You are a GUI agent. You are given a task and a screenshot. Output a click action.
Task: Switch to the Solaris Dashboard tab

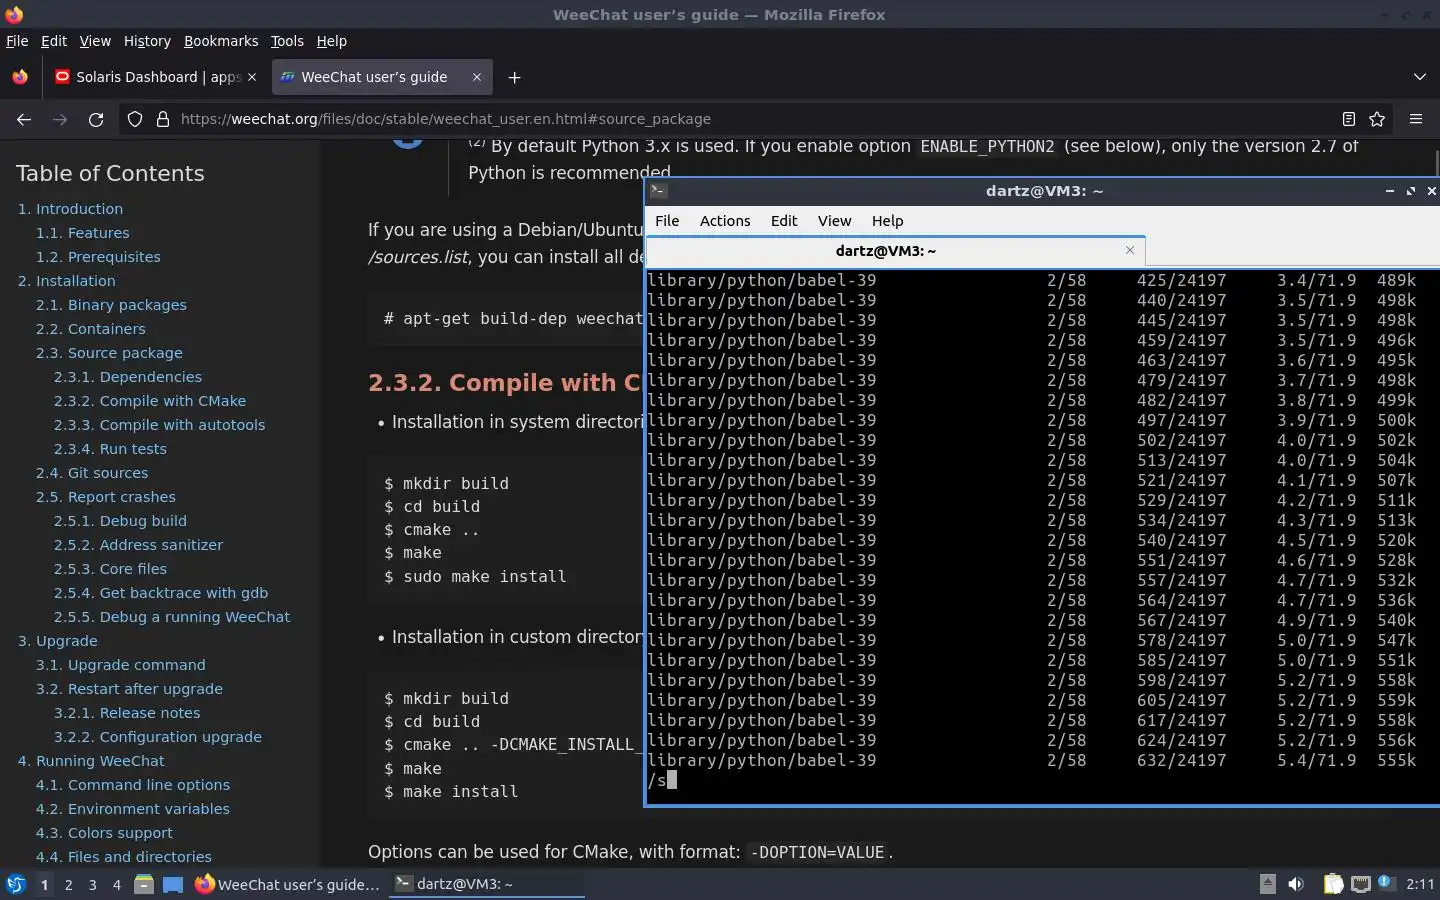pos(155,77)
